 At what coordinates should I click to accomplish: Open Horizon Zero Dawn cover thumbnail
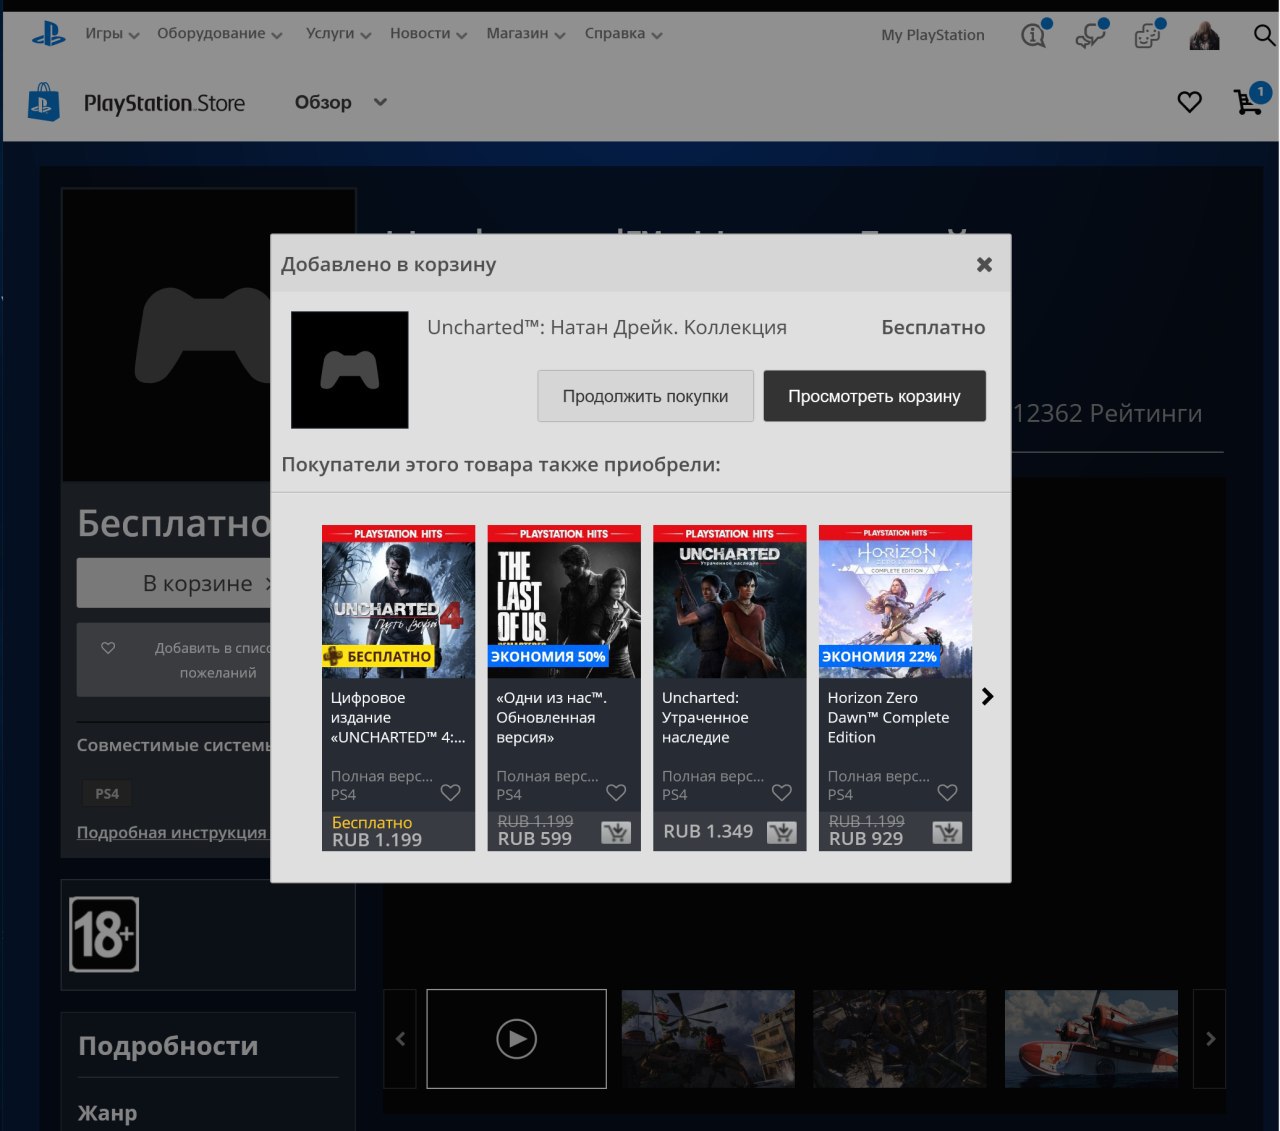[x=895, y=602]
